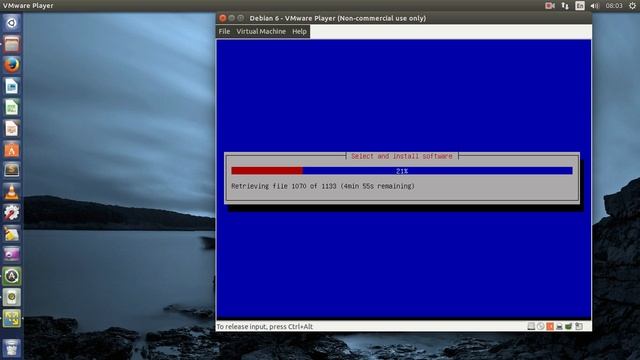The image size is (640, 360).
Task: Open the clock showing 08:03
Action: [613, 6]
